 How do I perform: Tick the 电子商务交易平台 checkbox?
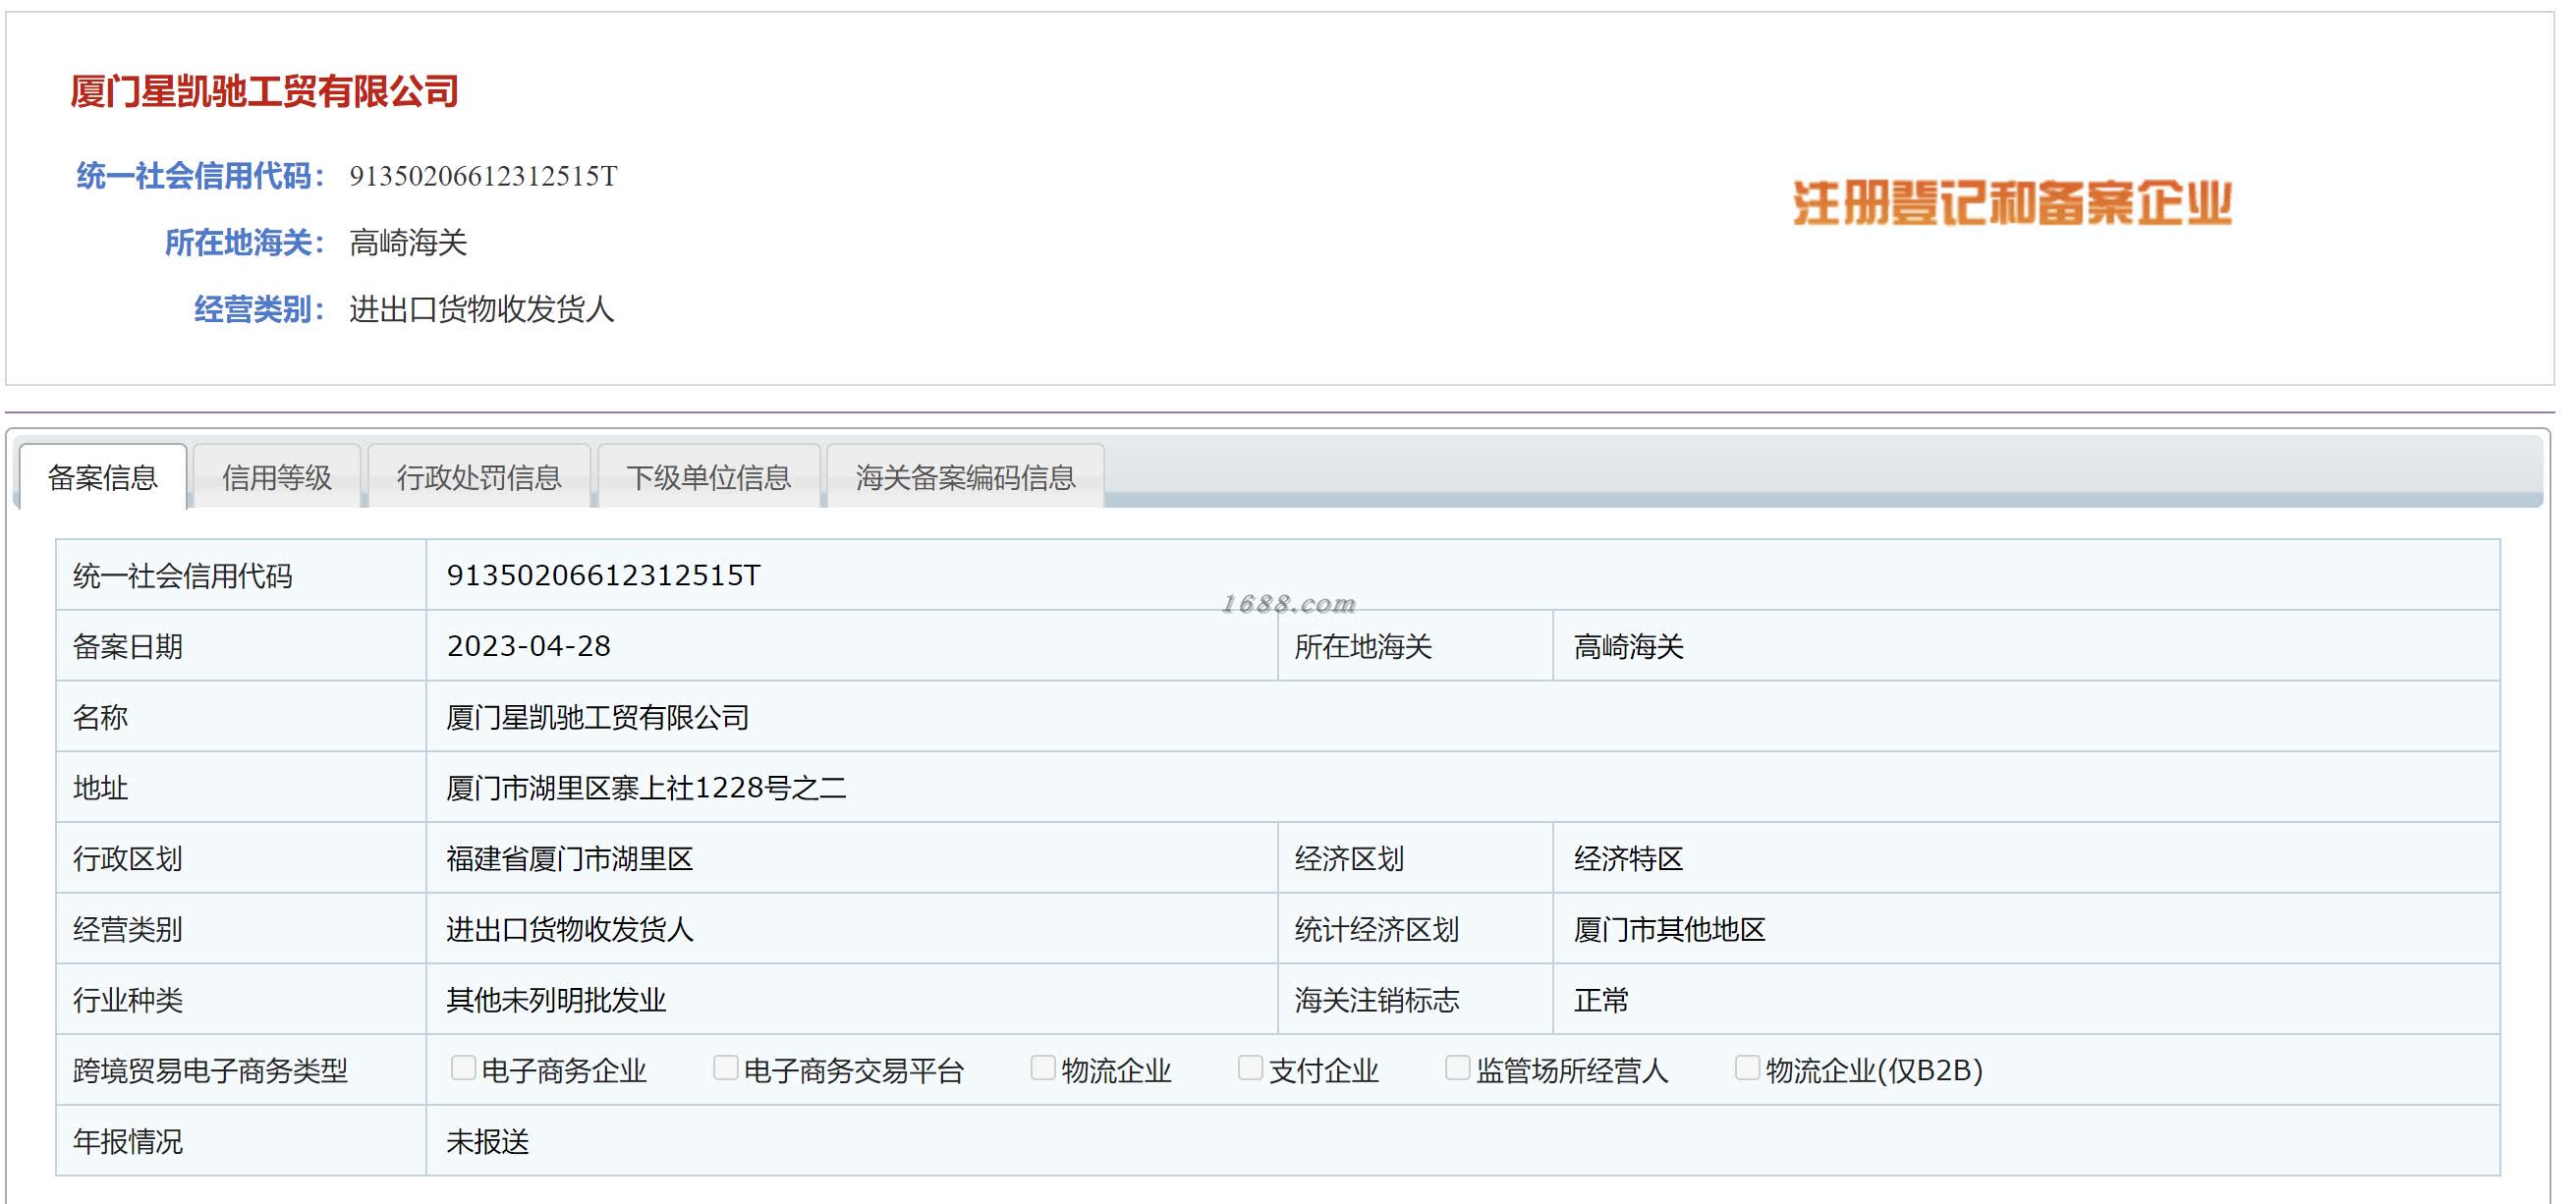click(x=725, y=1068)
